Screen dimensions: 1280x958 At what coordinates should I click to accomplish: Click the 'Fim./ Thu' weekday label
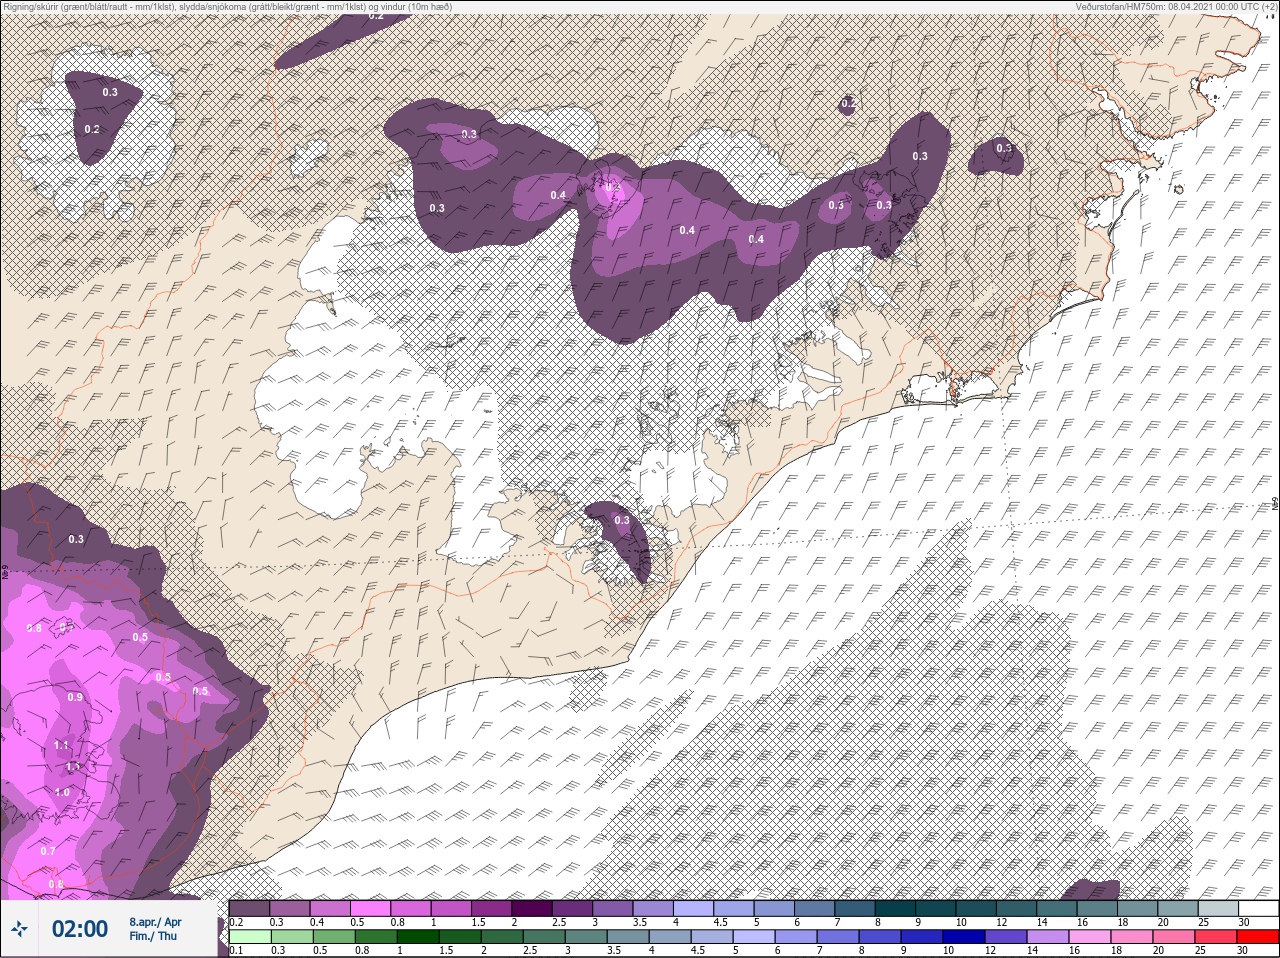point(153,936)
